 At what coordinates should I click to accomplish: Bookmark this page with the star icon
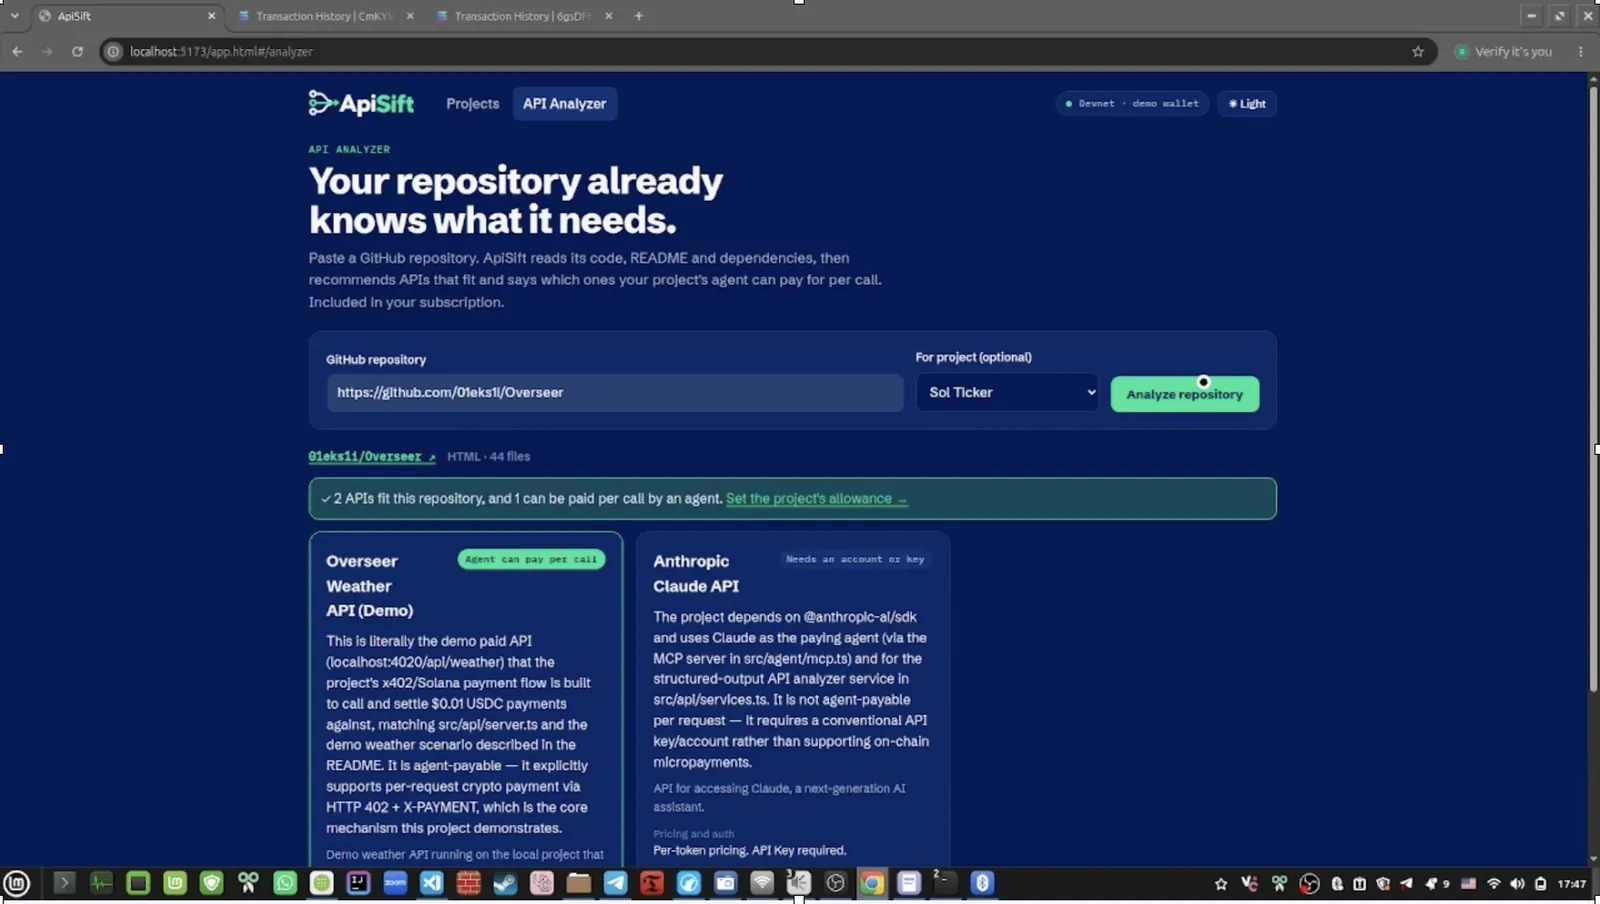[1417, 51]
